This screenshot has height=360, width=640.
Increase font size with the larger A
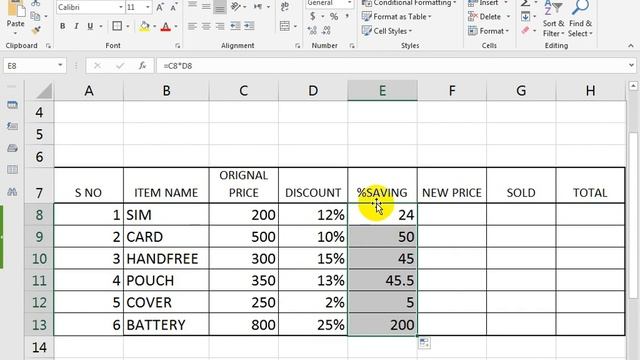160,7
